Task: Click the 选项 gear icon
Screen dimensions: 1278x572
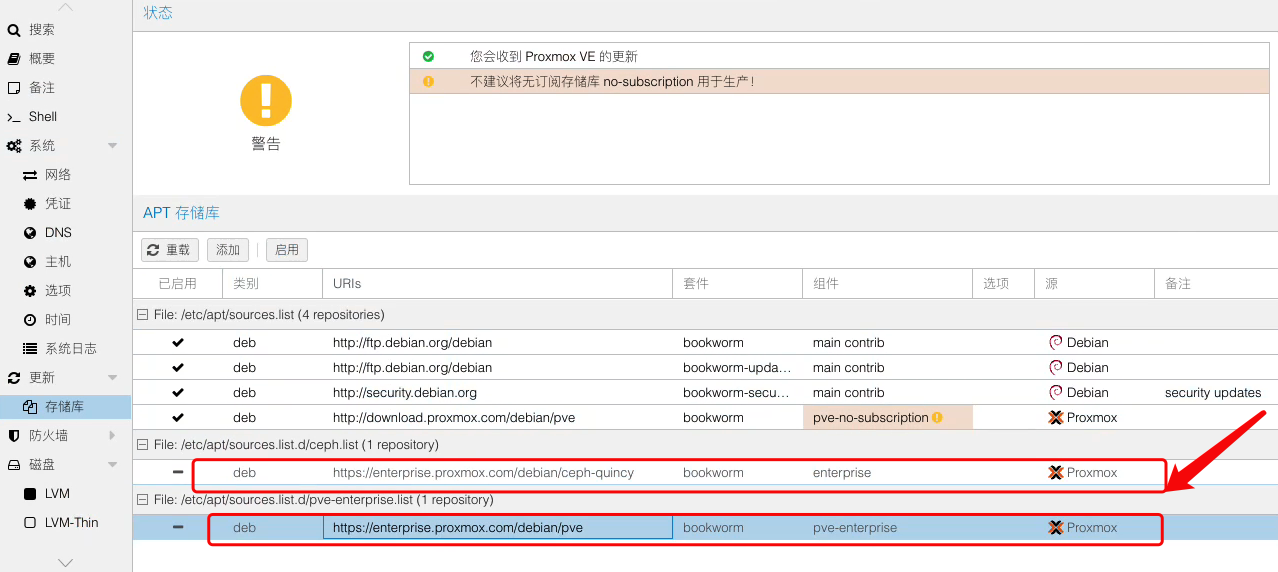Action: pyautogui.click(x=30, y=291)
